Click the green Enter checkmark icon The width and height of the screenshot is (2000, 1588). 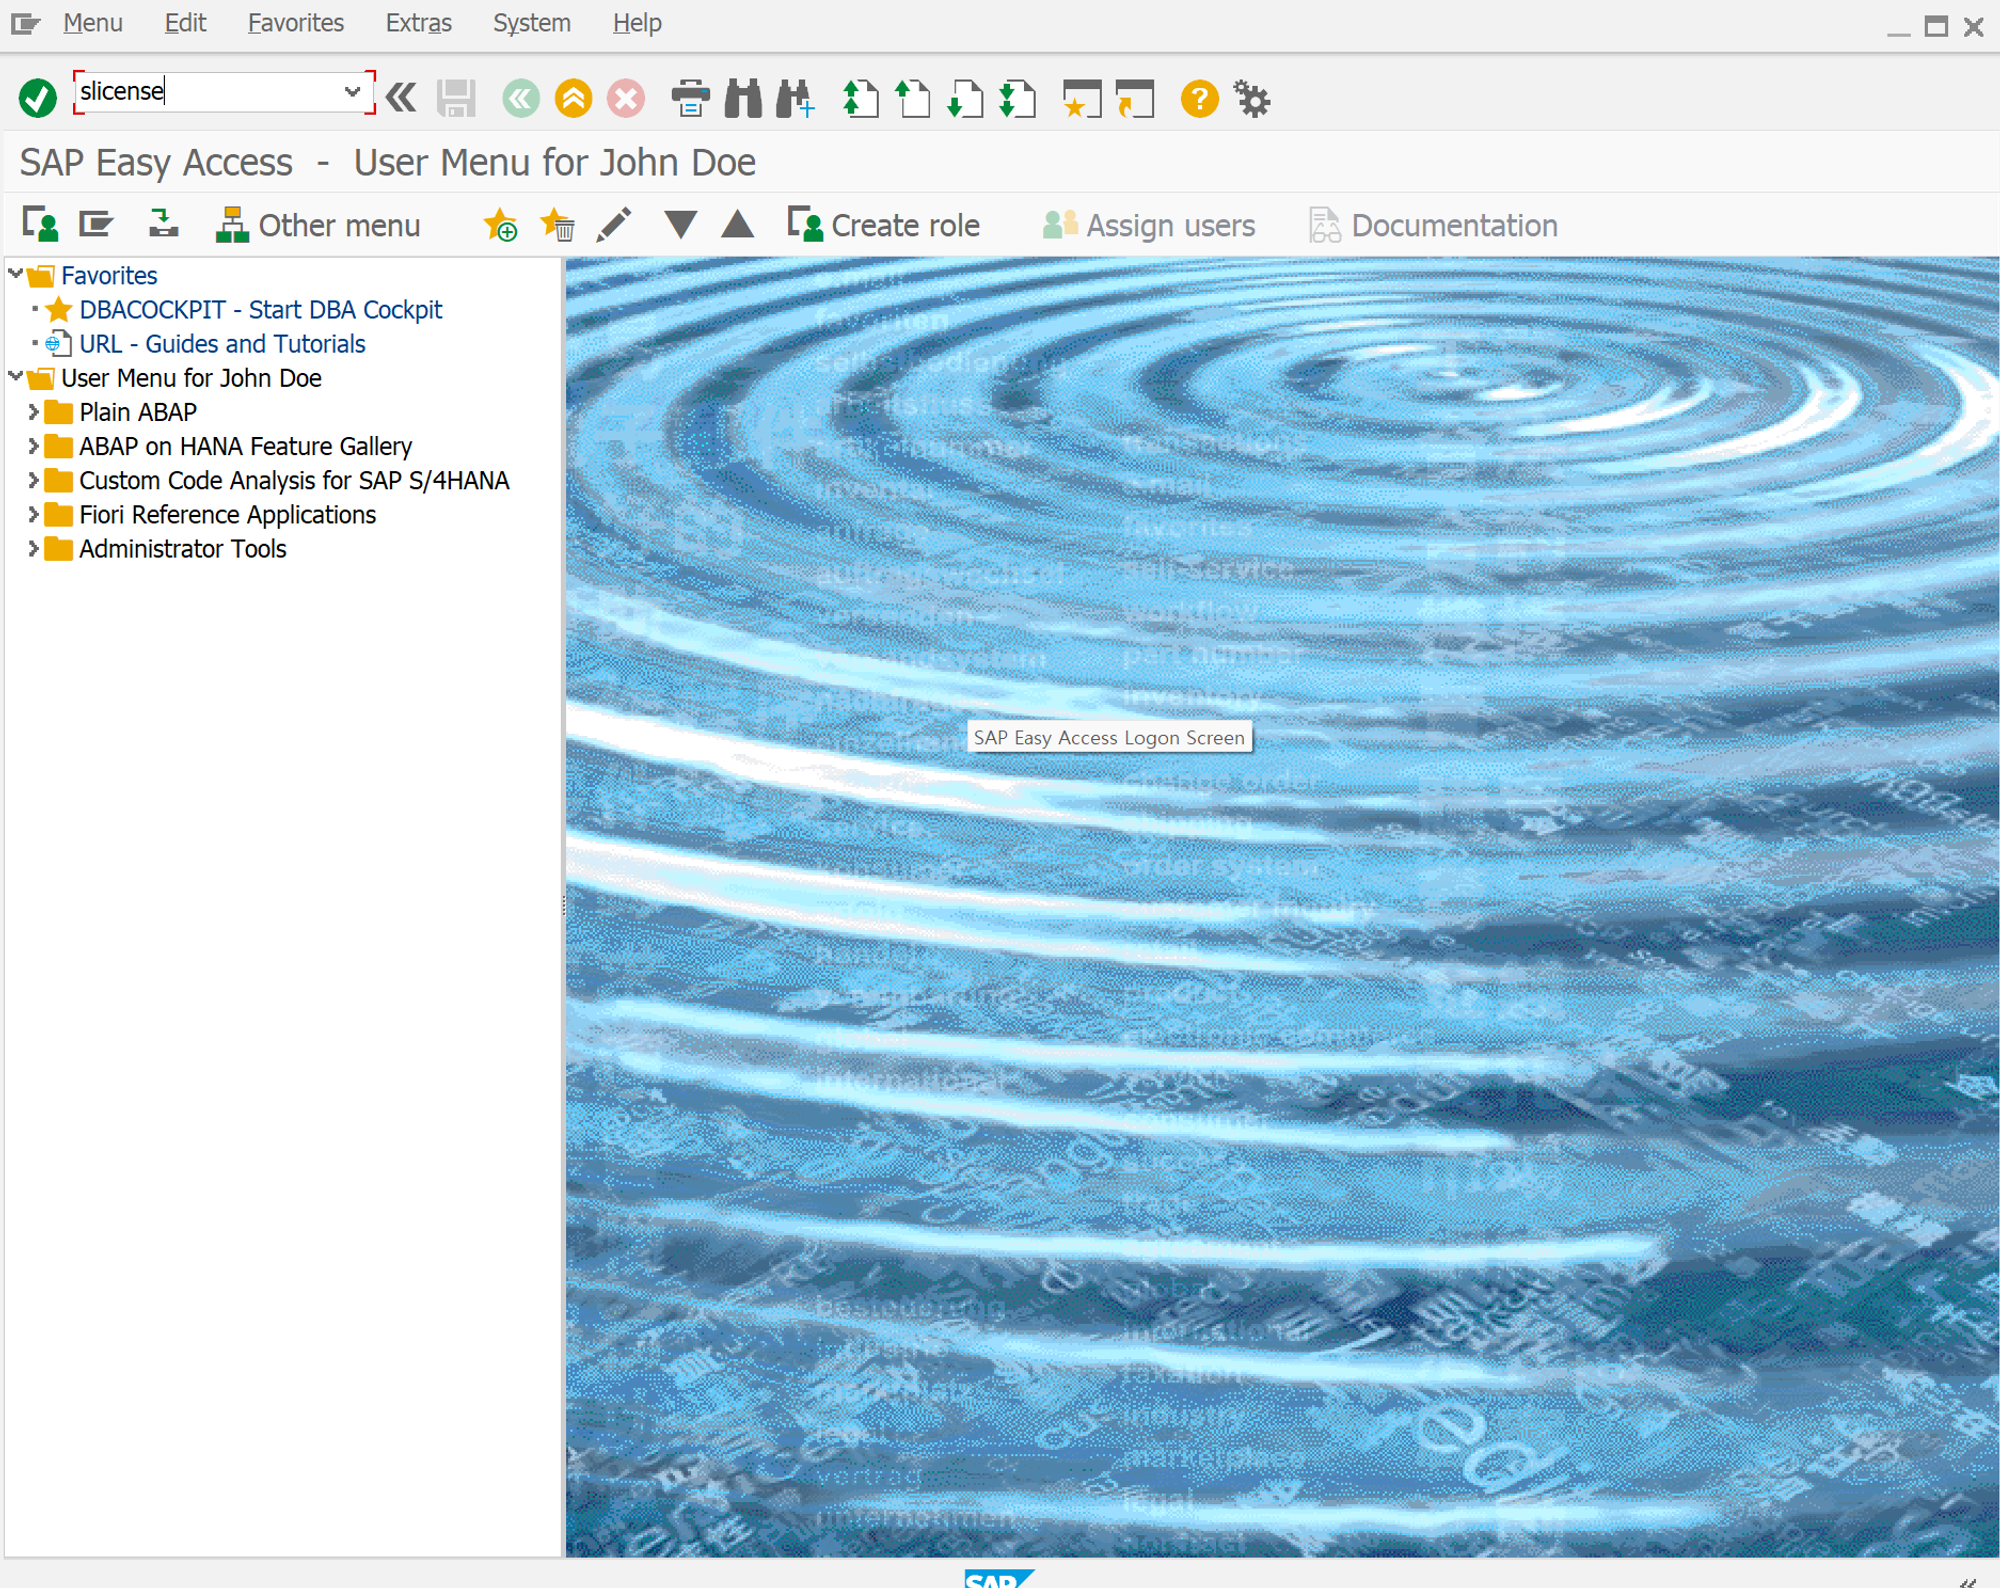[38, 98]
